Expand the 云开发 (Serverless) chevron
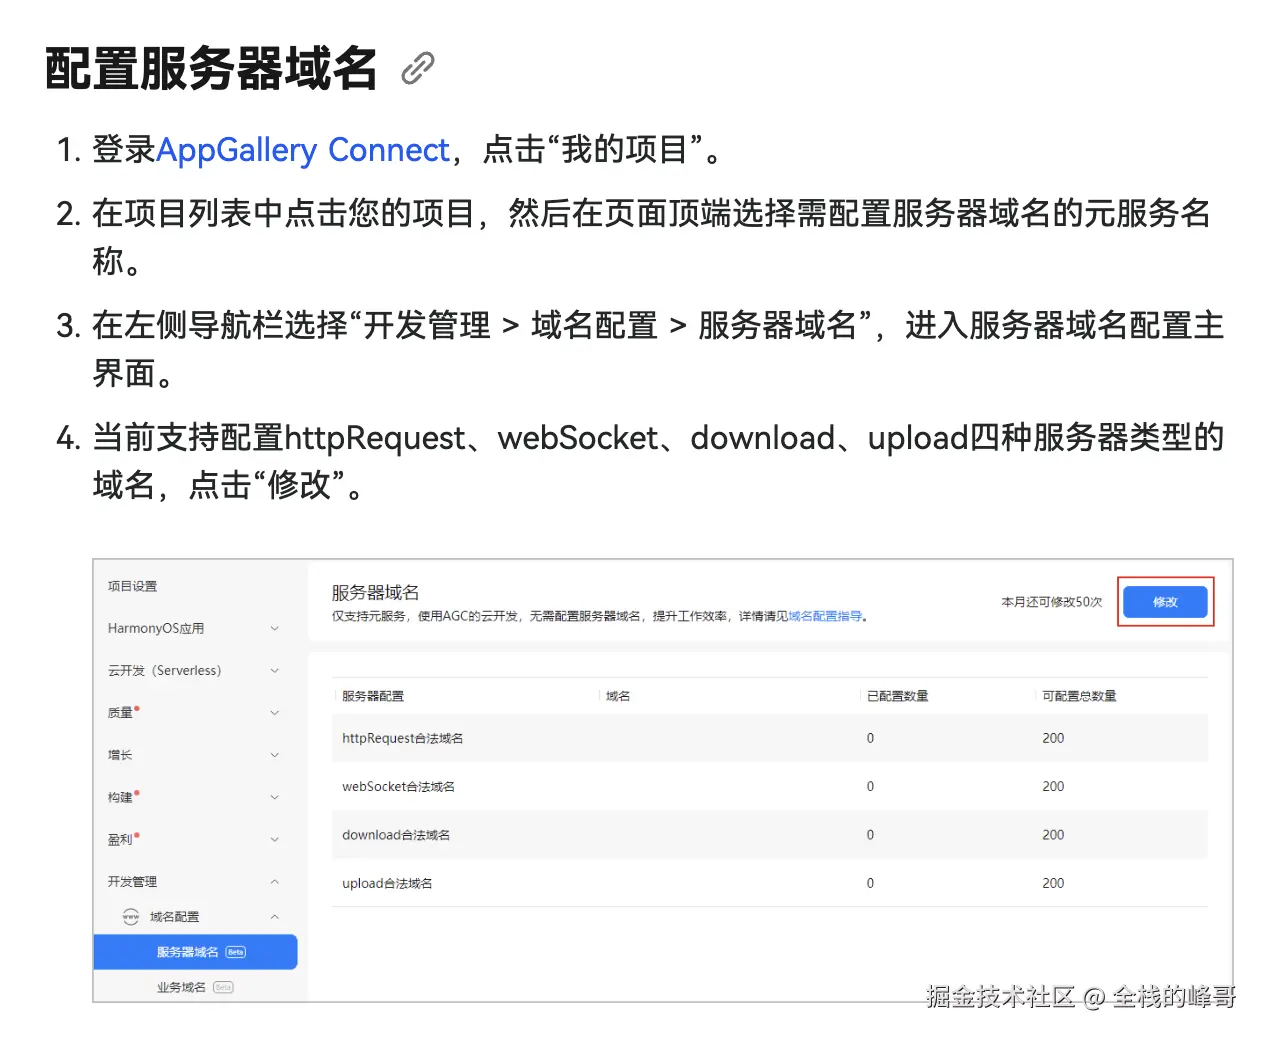This screenshot has height=1038, width=1264. click(275, 670)
